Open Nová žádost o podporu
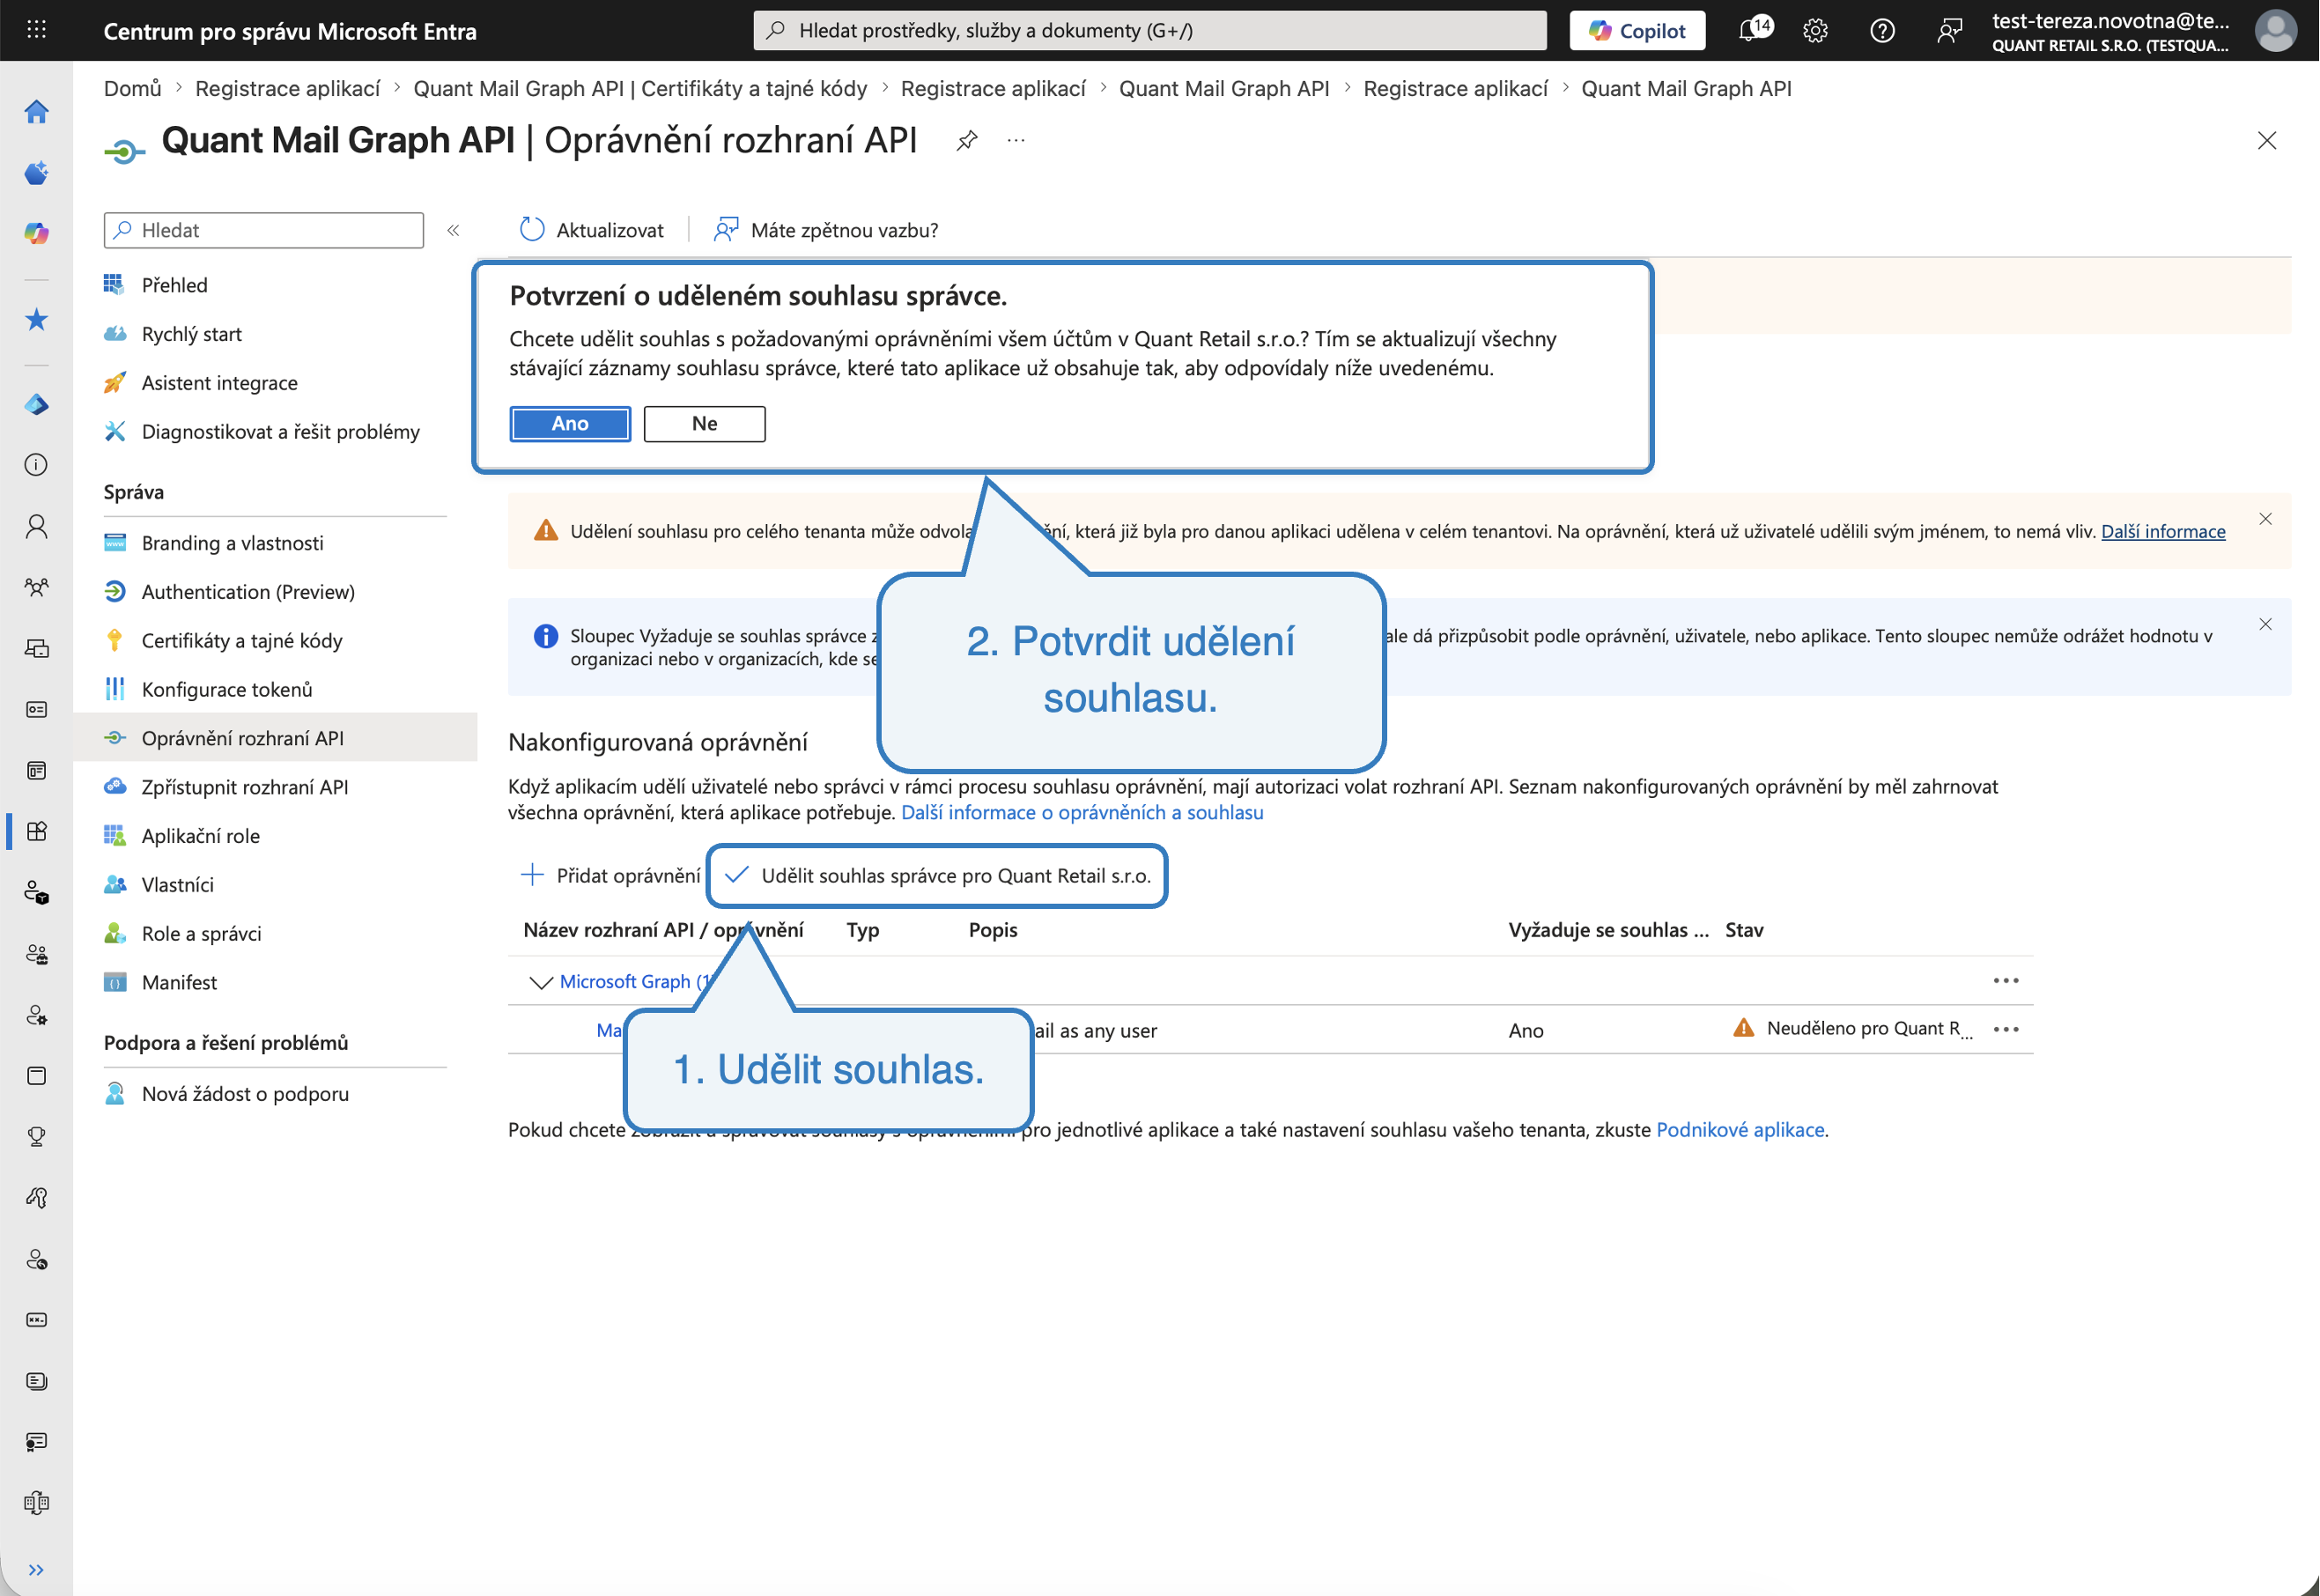Viewport: 2320px width, 1596px height. click(x=245, y=1094)
